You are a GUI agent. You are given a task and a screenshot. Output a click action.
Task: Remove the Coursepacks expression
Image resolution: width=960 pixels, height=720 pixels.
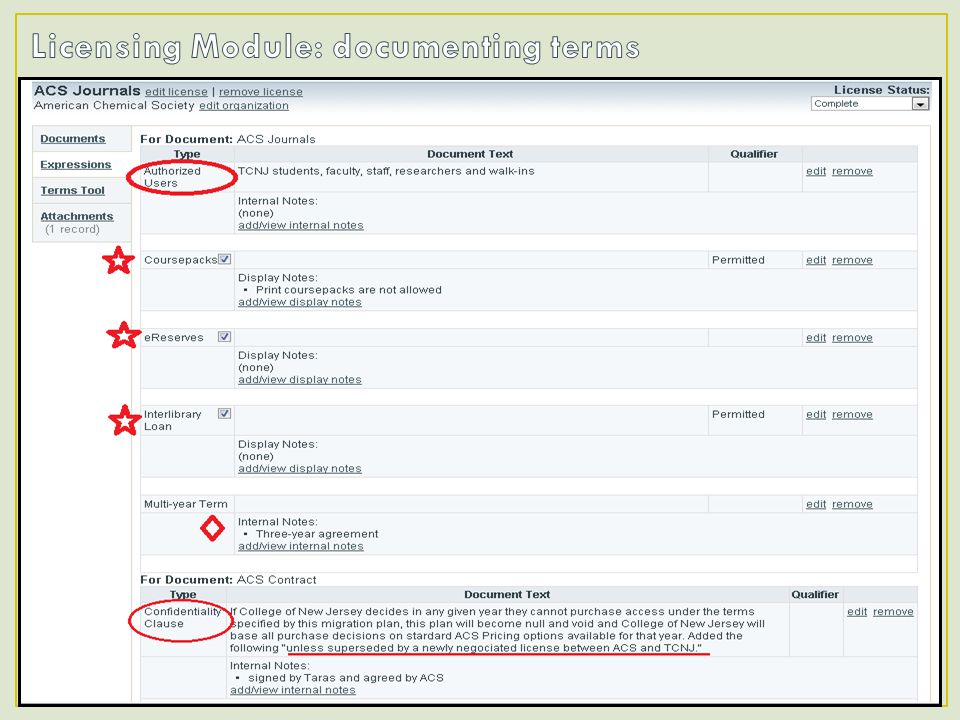point(852,260)
